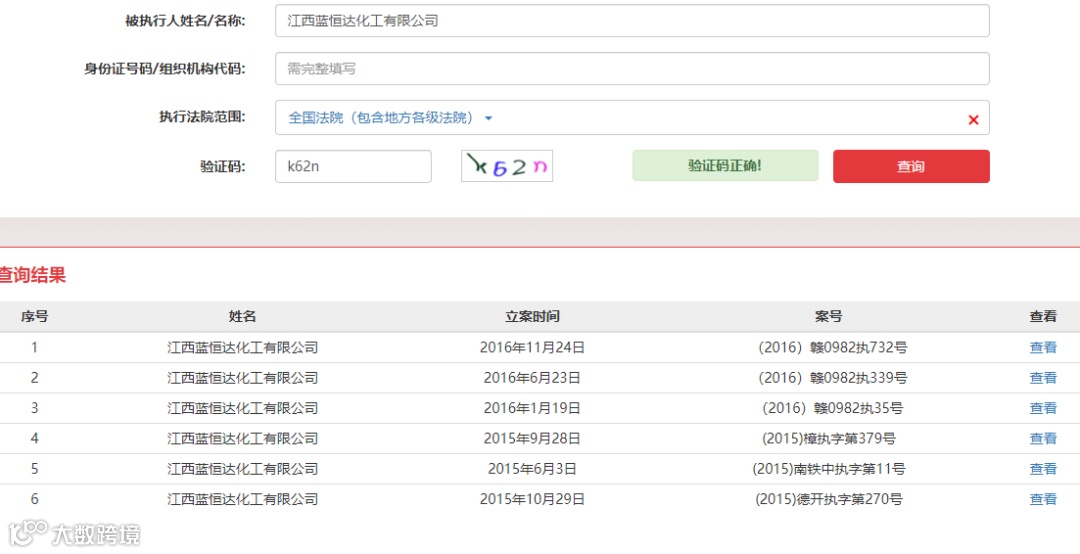Refresh the k62n captcha image

coord(507,166)
